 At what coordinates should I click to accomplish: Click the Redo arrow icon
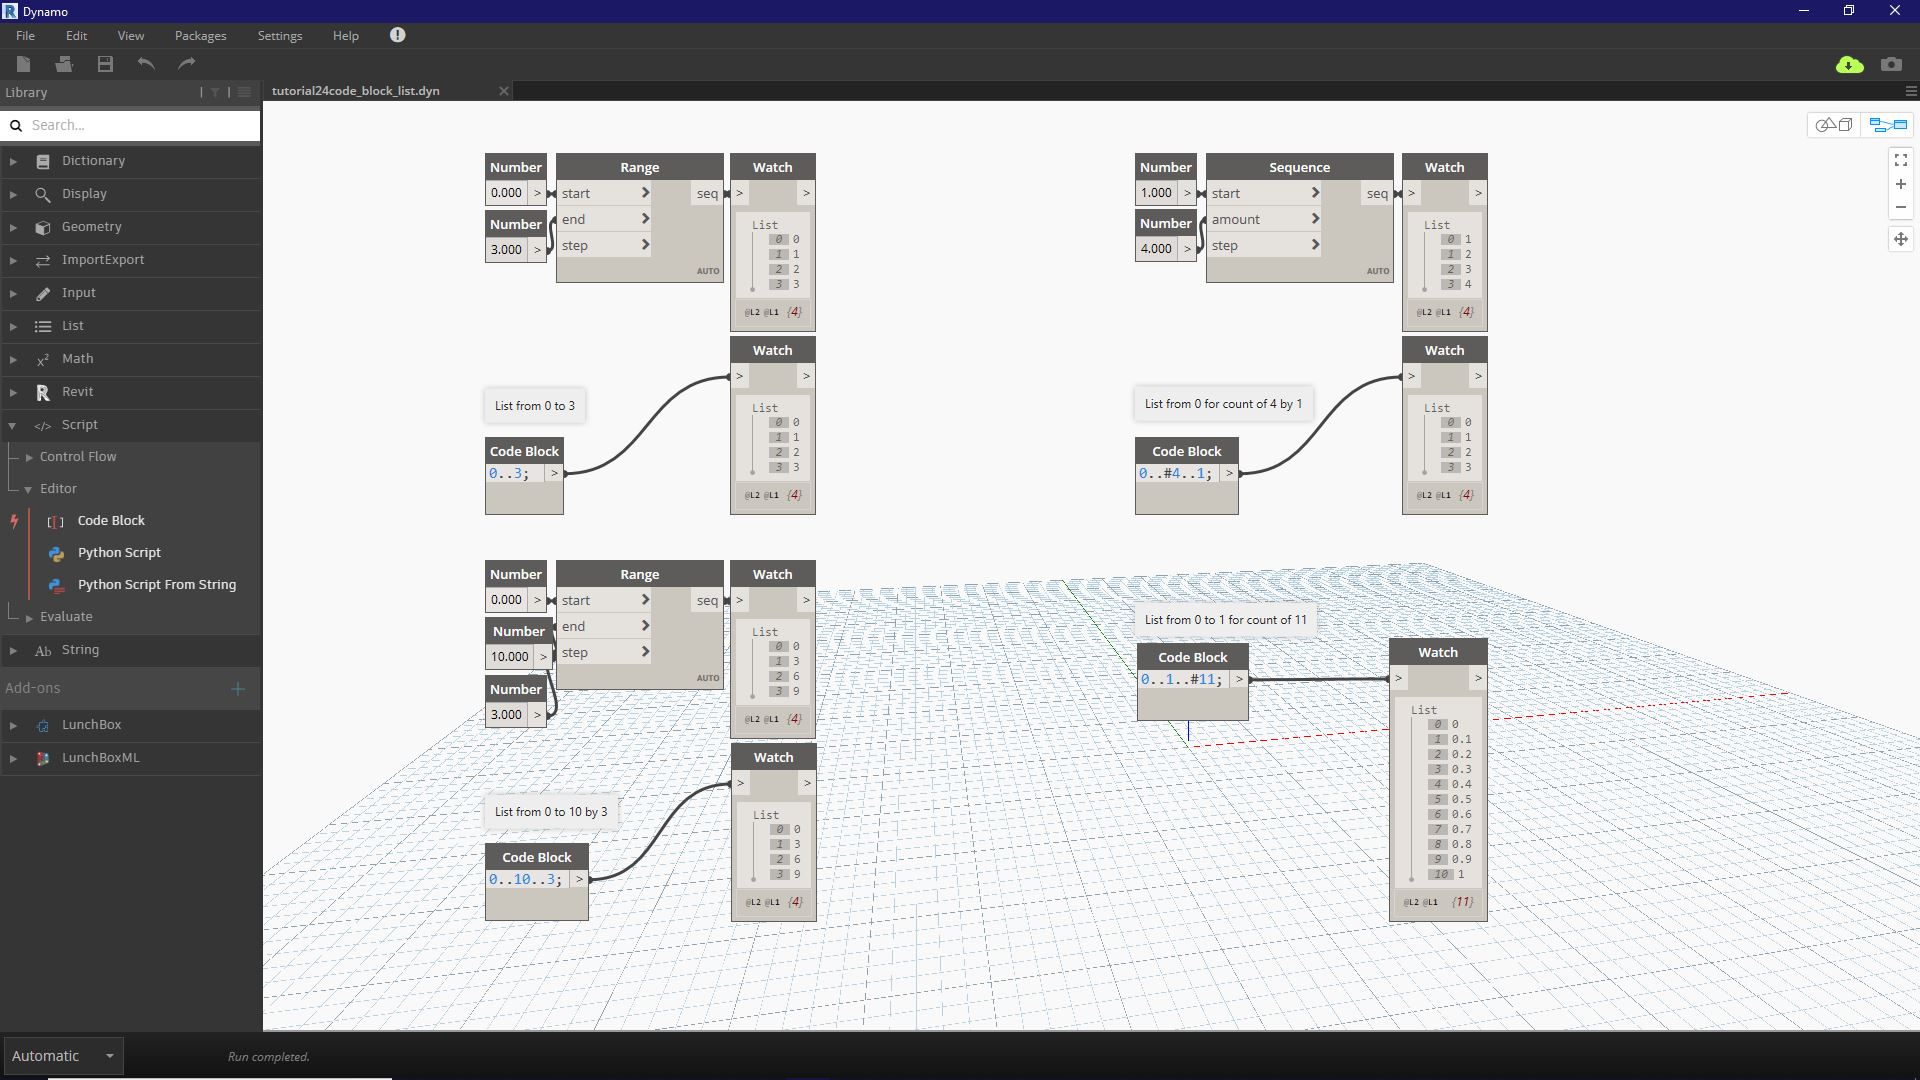tap(187, 64)
